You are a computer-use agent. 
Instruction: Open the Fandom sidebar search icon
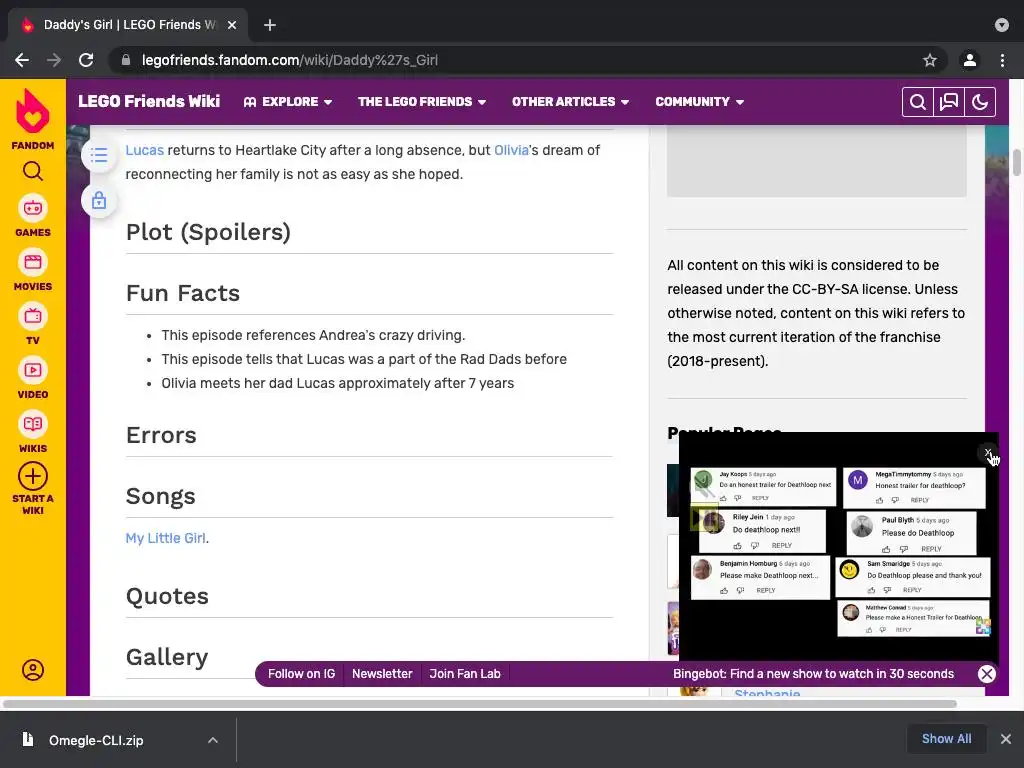(33, 171)
